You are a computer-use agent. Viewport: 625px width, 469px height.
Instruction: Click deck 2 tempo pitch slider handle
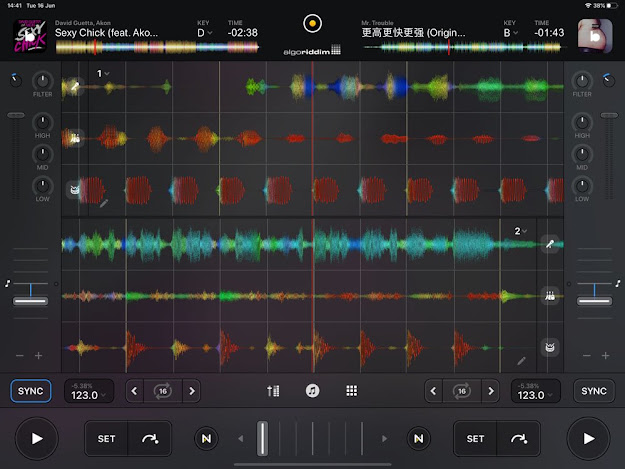594,301
